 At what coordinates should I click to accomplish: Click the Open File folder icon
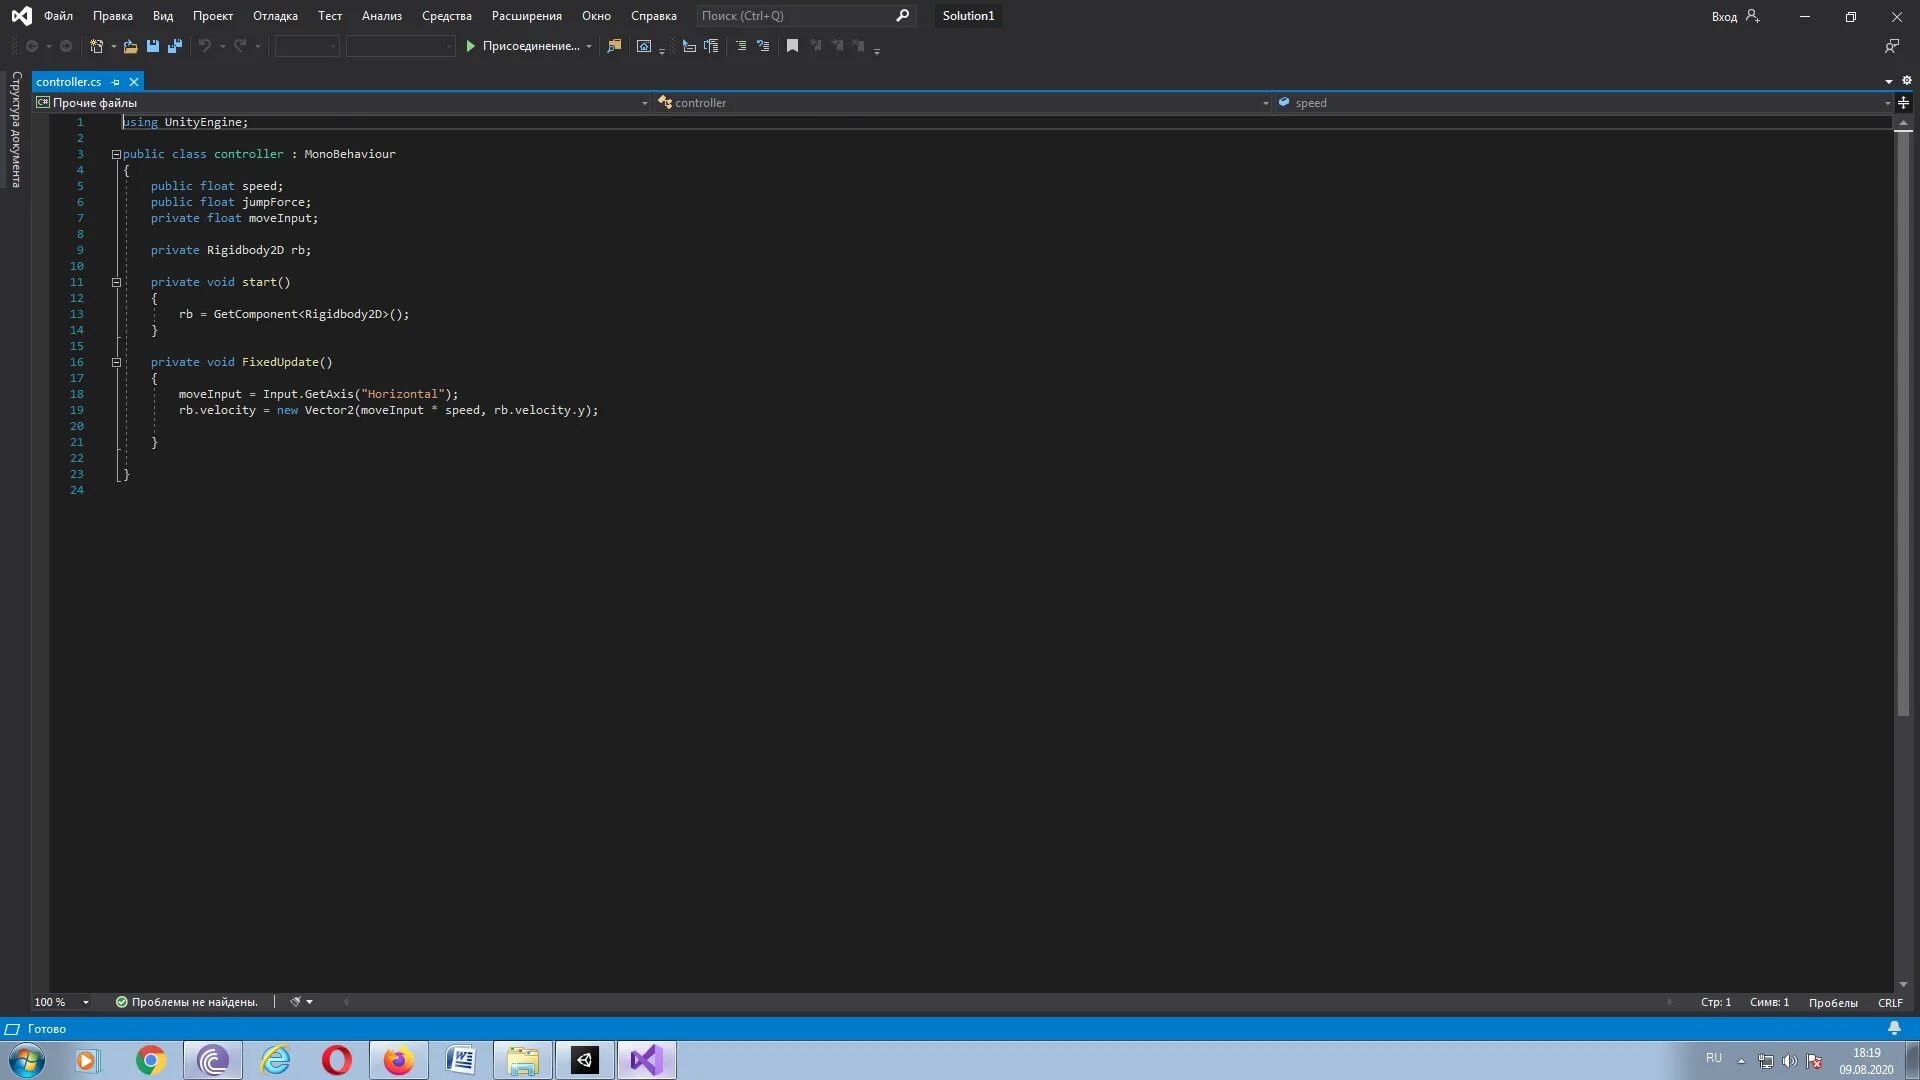[130, 46]
